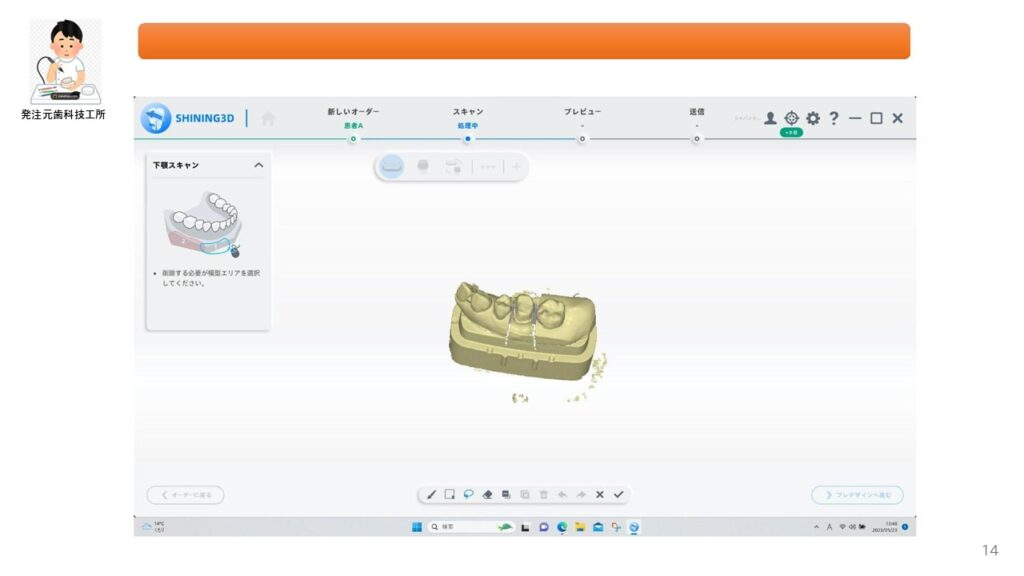
Task: Undo the last edit action
Action: tap(562, 494)
